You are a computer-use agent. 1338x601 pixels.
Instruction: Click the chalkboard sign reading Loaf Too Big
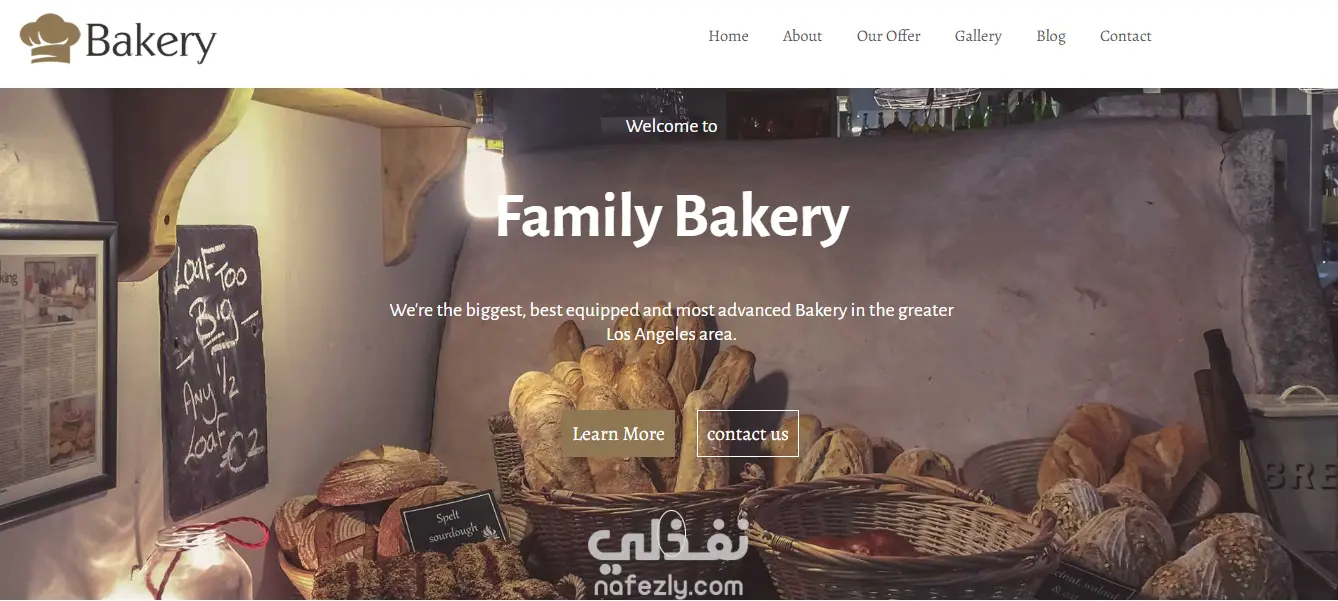pyautogui.click(x=213, y=368)
